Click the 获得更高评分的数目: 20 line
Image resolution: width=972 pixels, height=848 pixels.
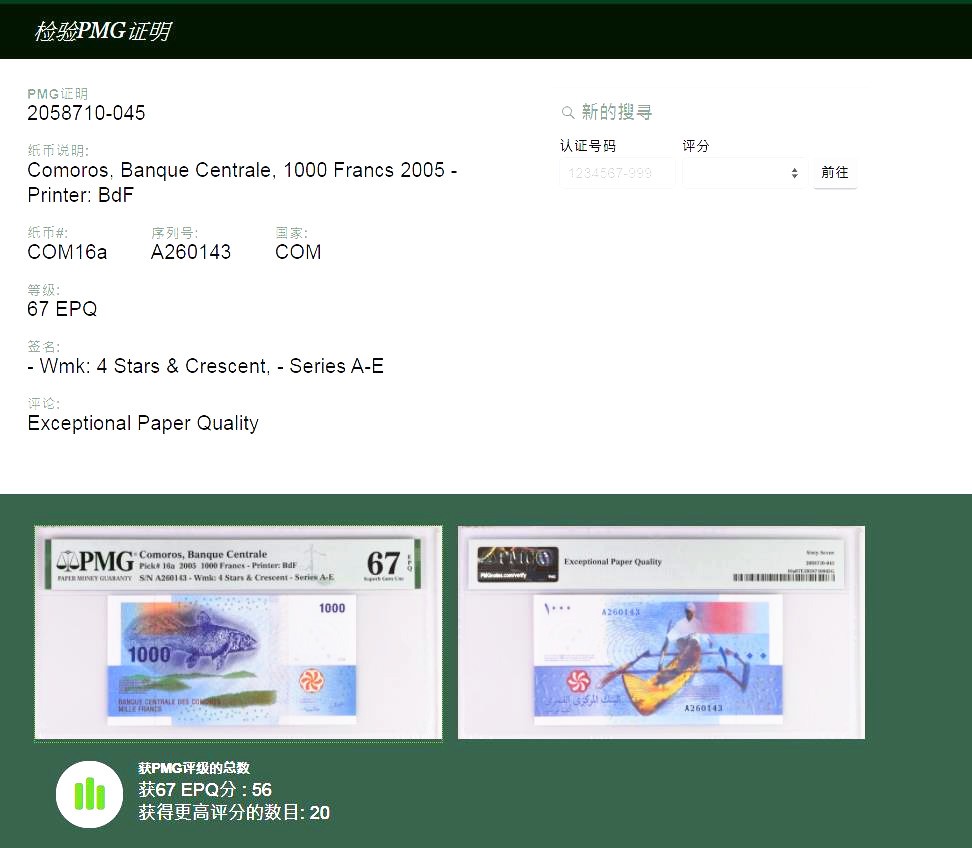click(x=234, y=812)
